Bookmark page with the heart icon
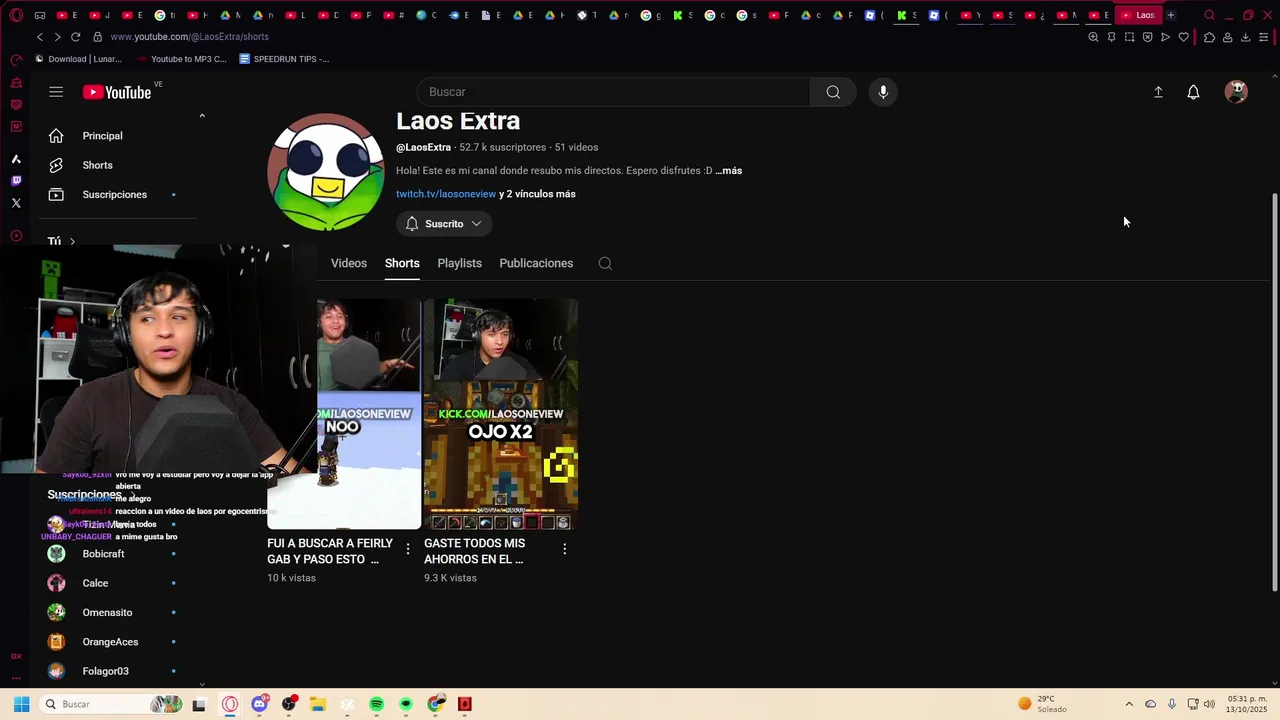Viewport: 1280px width, 720px height. pyautogui.click(x=1183, y=37)
